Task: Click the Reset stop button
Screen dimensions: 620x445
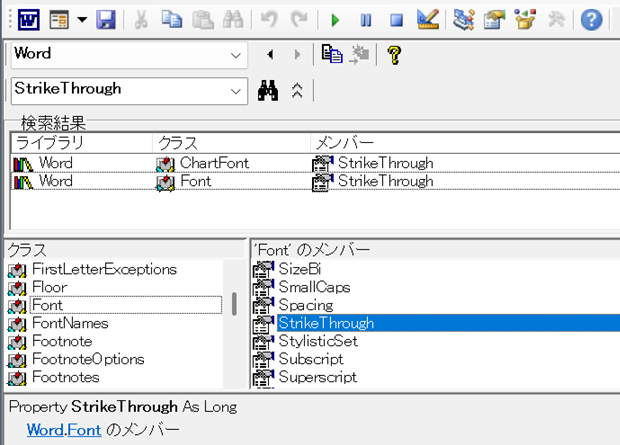Action: [396, 19]
